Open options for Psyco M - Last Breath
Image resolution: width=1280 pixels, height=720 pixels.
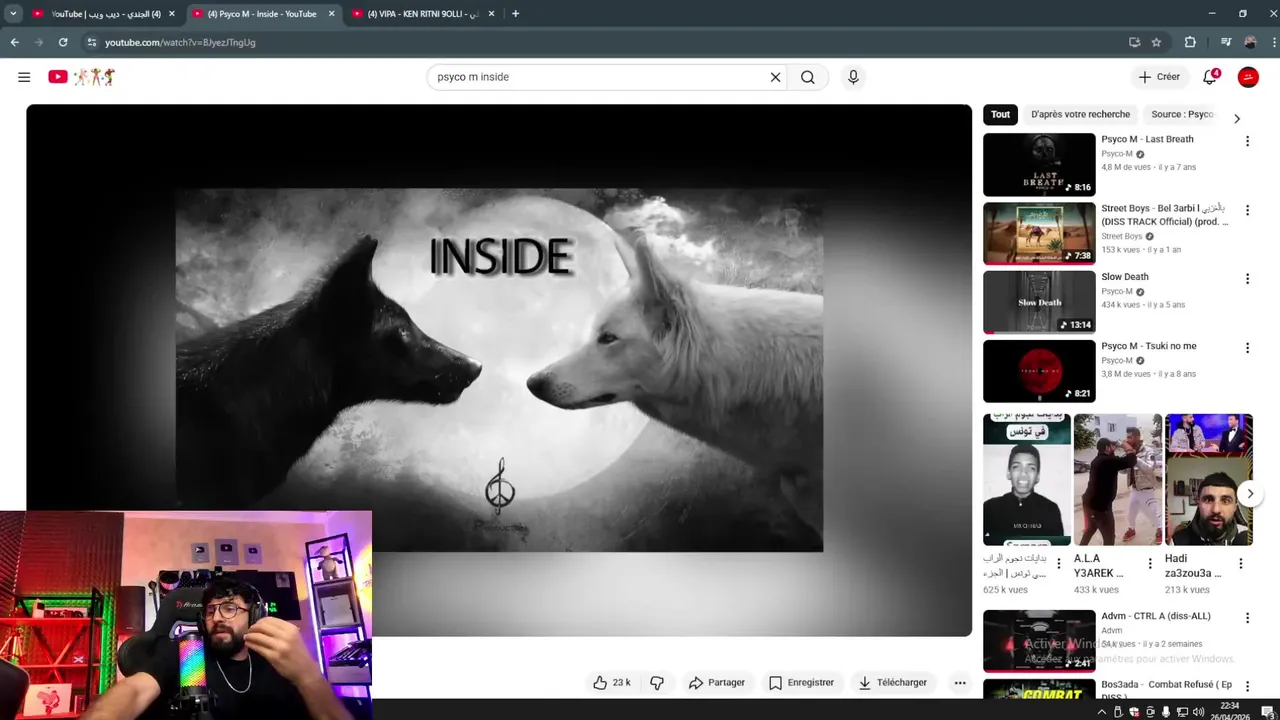[1247, 141]
